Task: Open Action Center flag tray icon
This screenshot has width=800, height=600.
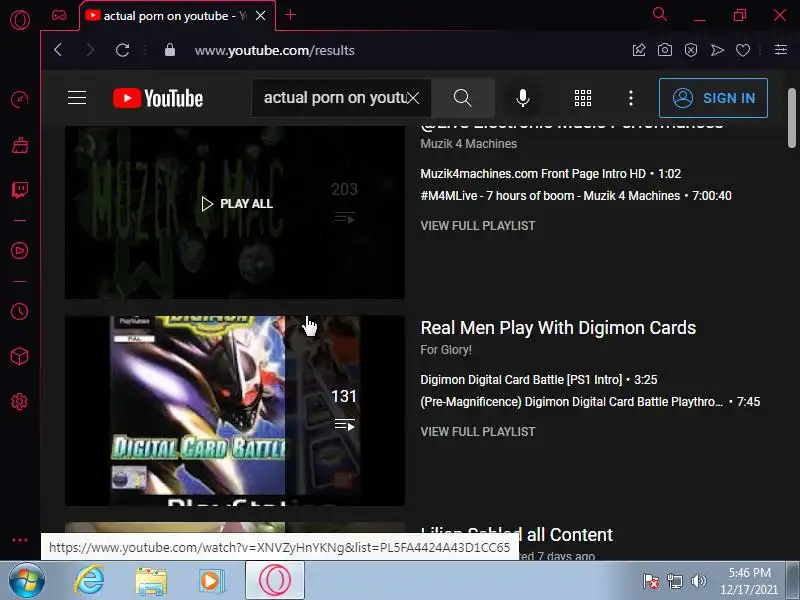Action: [651, 581]
